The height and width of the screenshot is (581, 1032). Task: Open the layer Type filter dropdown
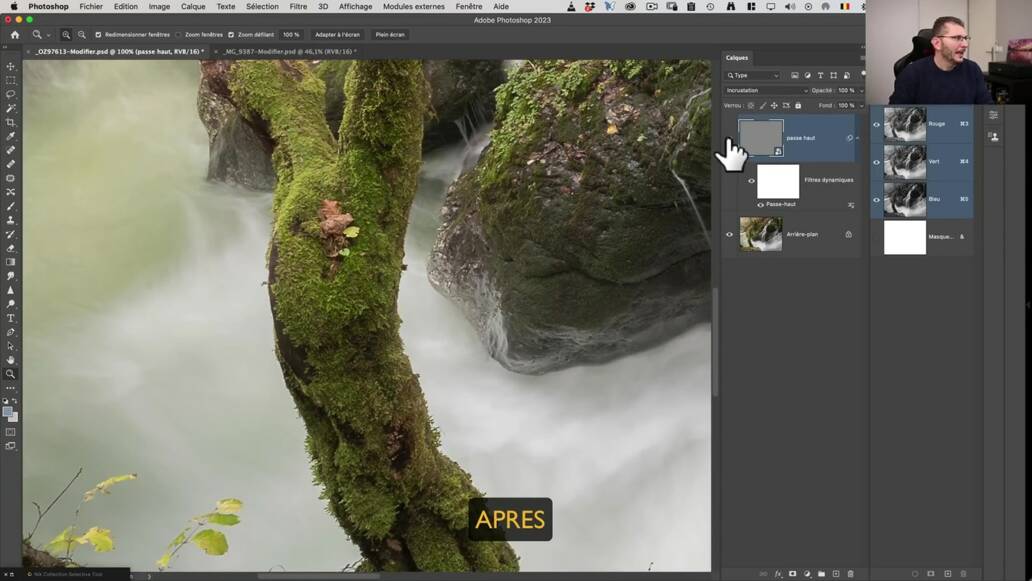(x=753, y=76)
